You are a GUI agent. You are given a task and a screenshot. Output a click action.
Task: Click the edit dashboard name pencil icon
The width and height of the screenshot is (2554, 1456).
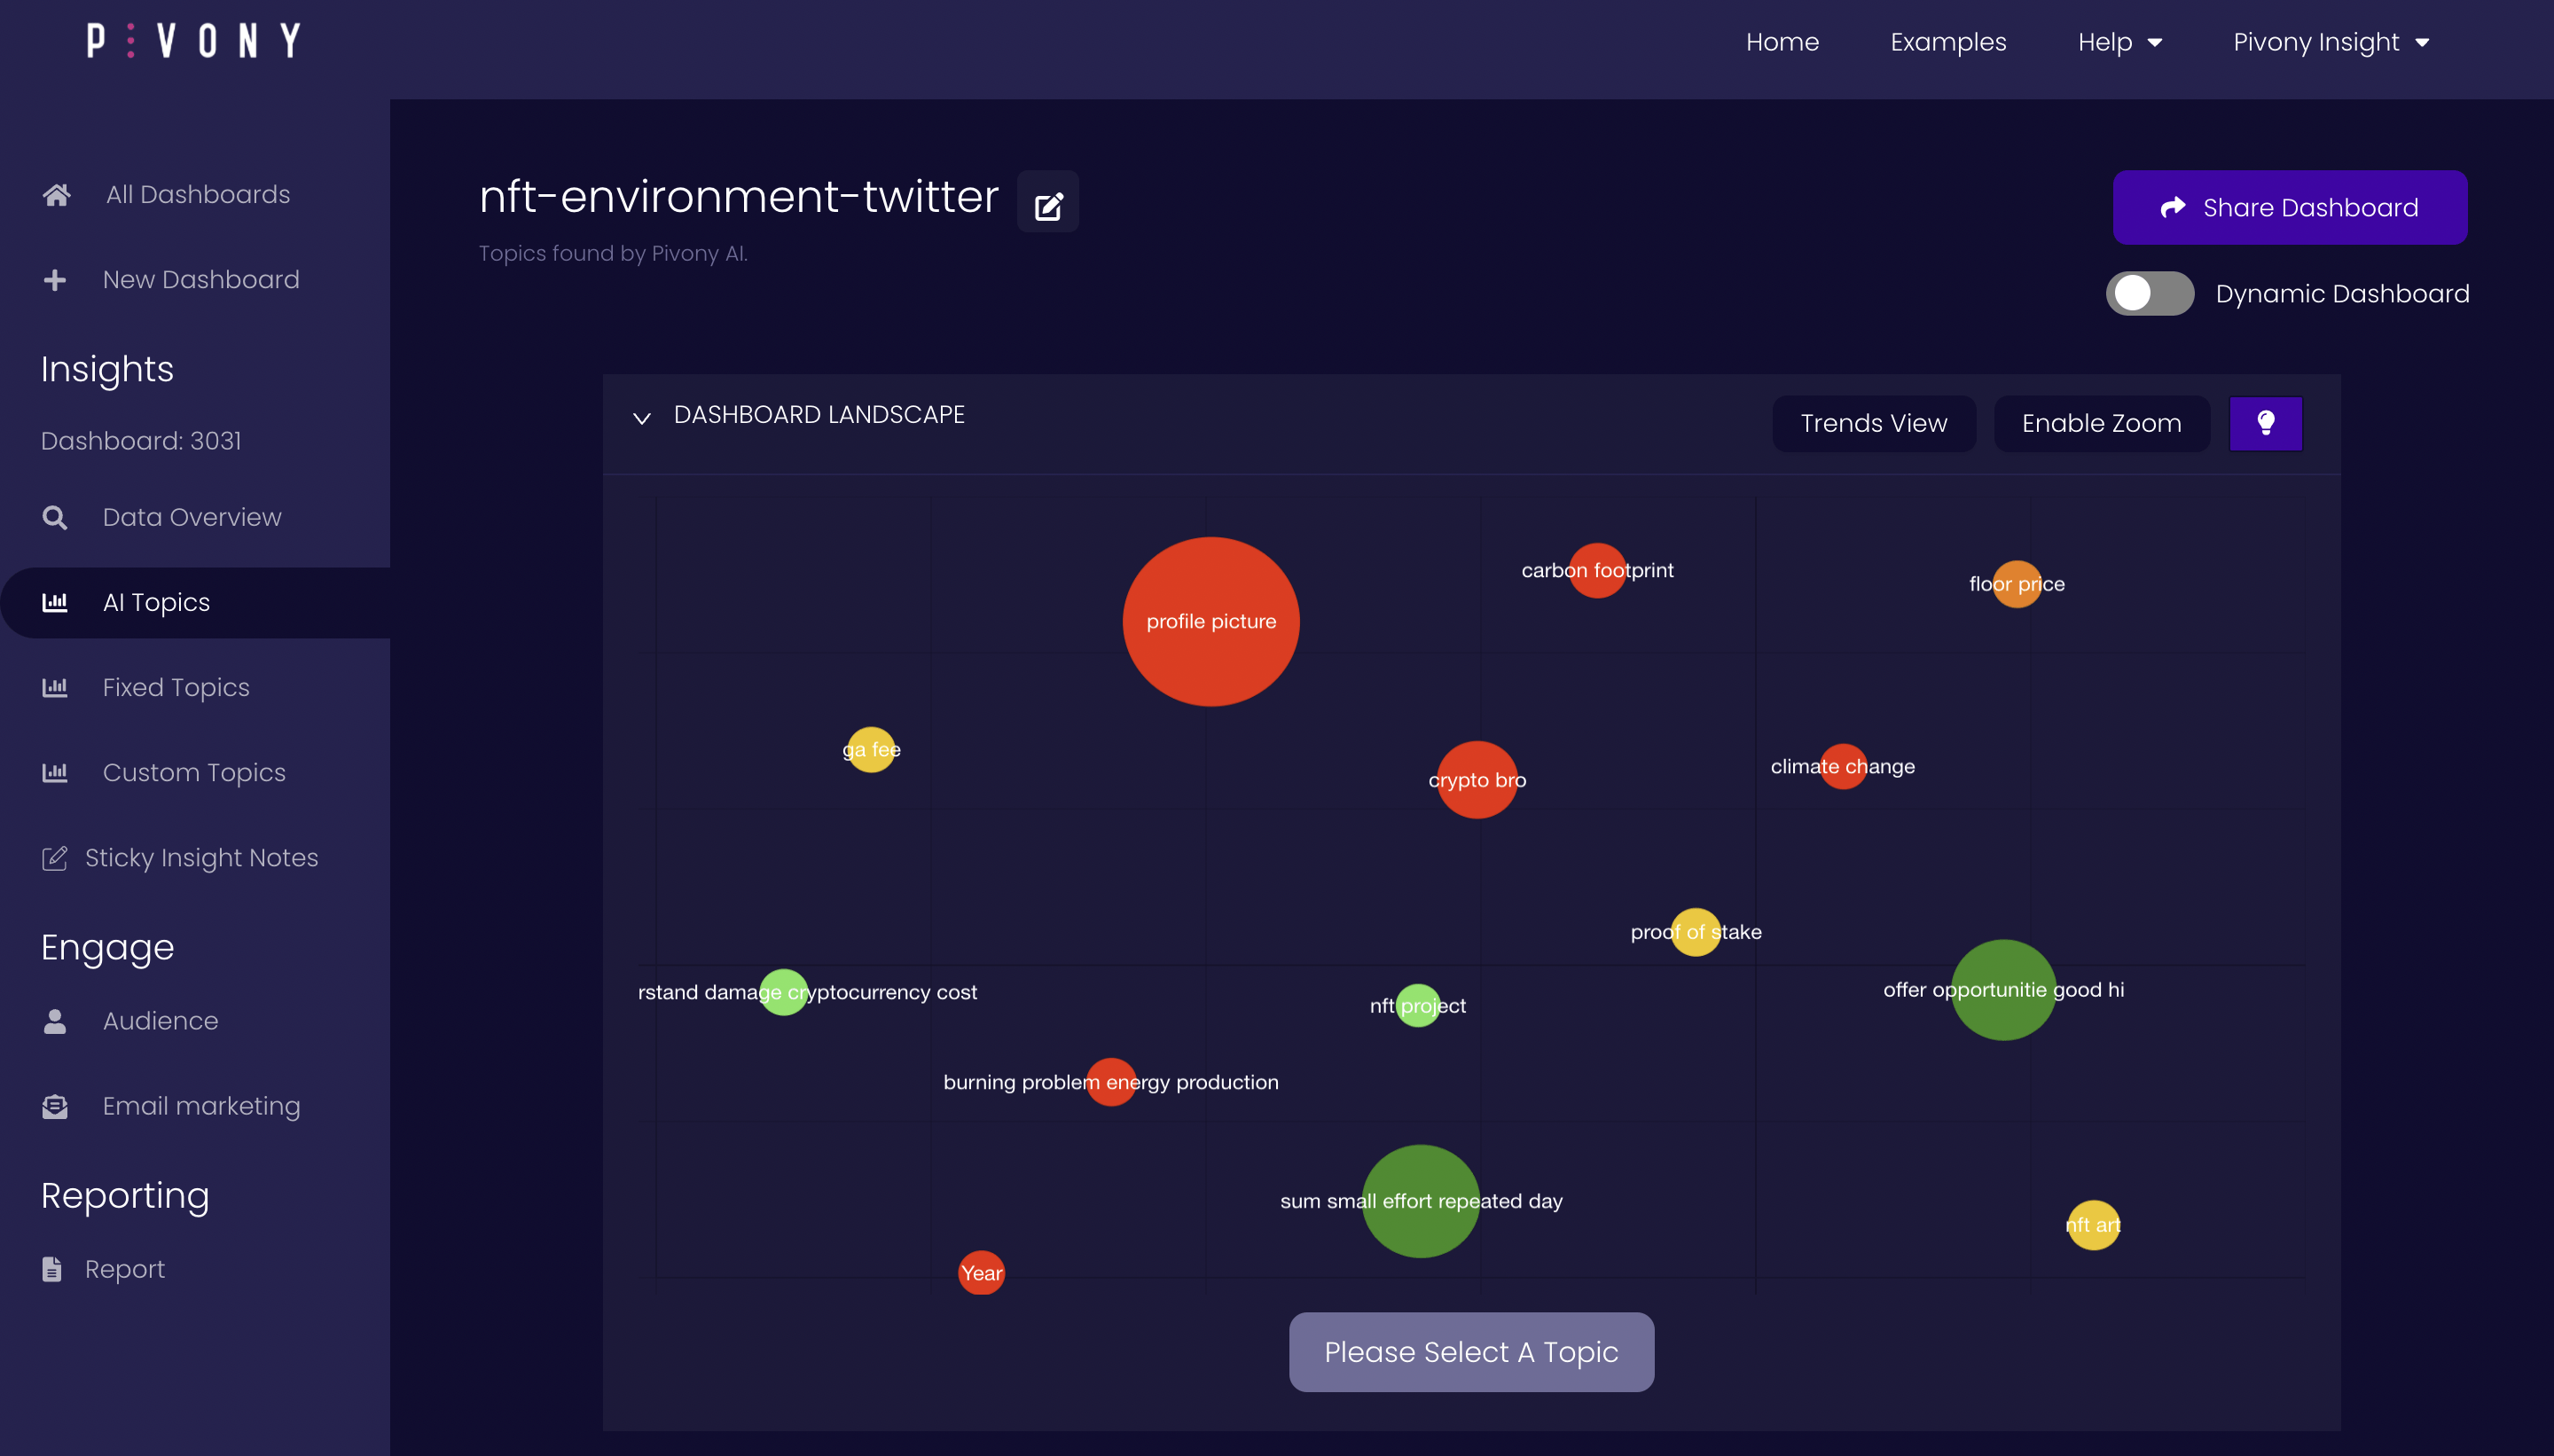point(1048,205)
